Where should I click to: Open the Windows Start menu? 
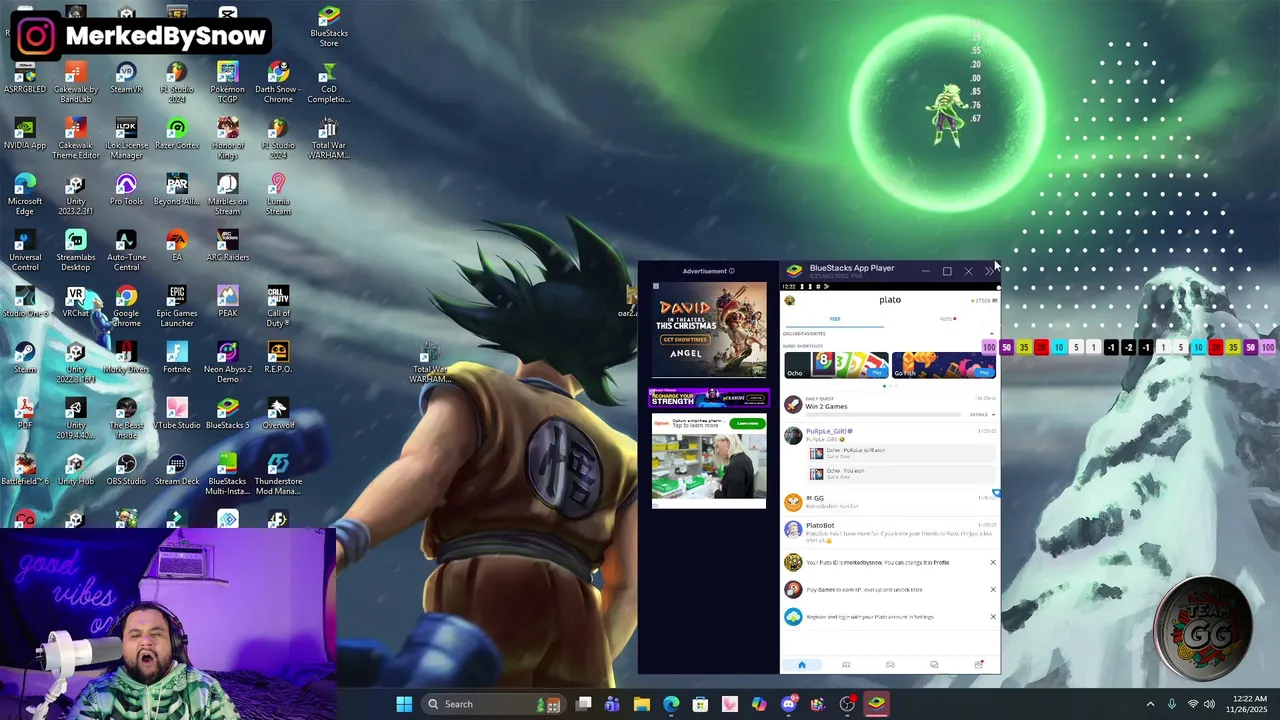[x=404, y=704]
